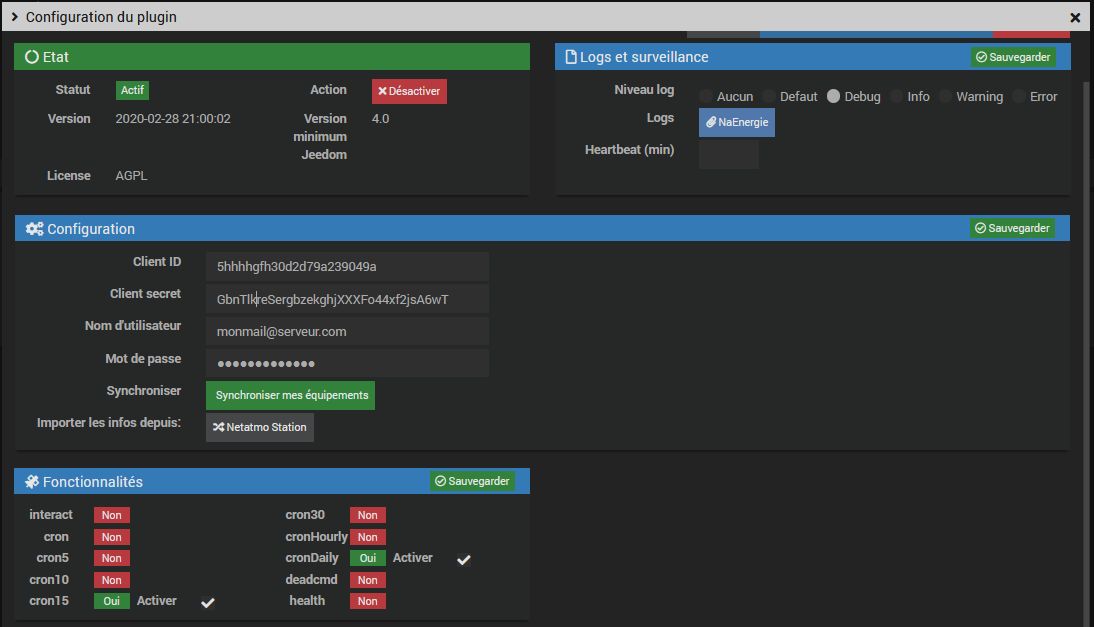Click the Désactiver plugin button
Viewport: 1094px width, 627px height.
[x=410, y=91]
